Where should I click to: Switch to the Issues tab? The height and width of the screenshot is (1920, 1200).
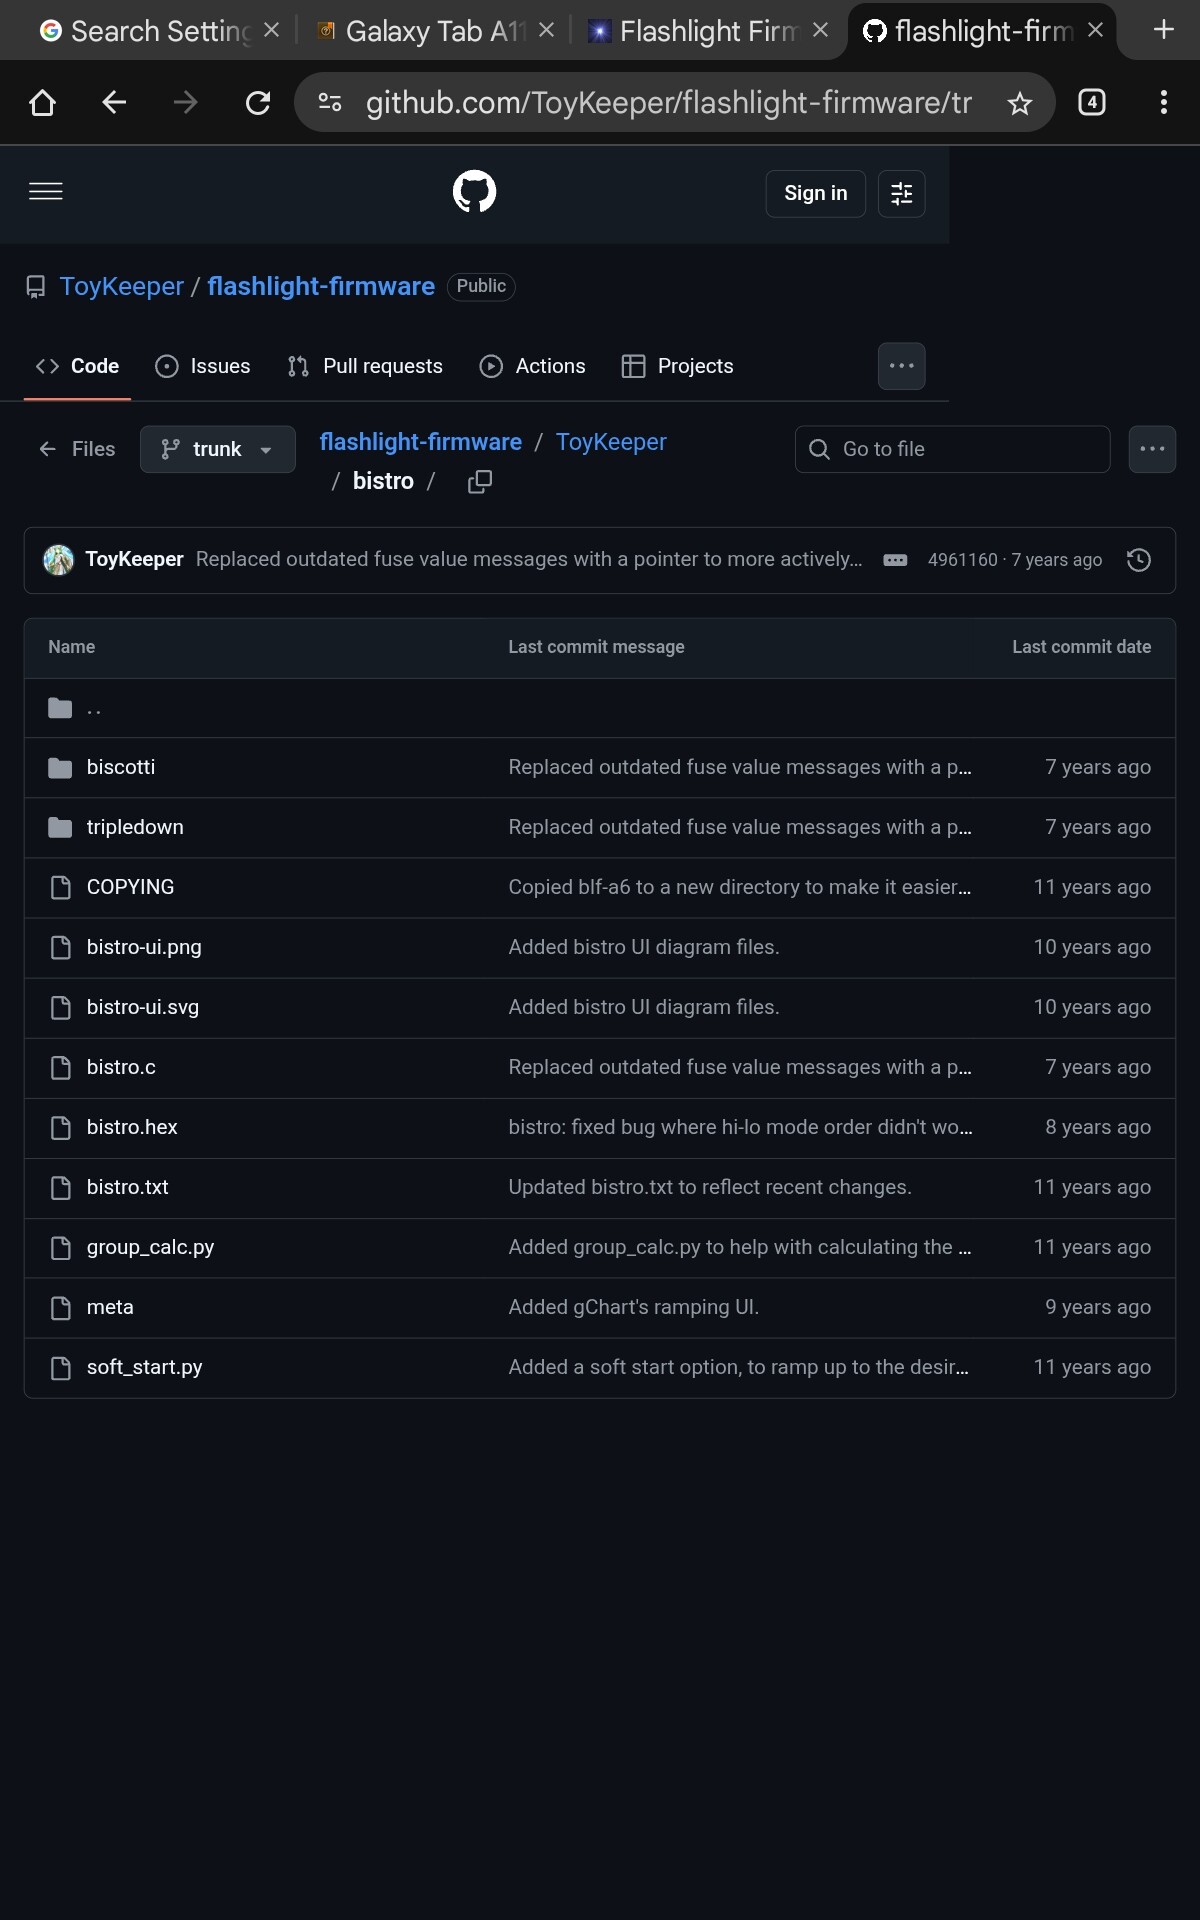point(203,366)
